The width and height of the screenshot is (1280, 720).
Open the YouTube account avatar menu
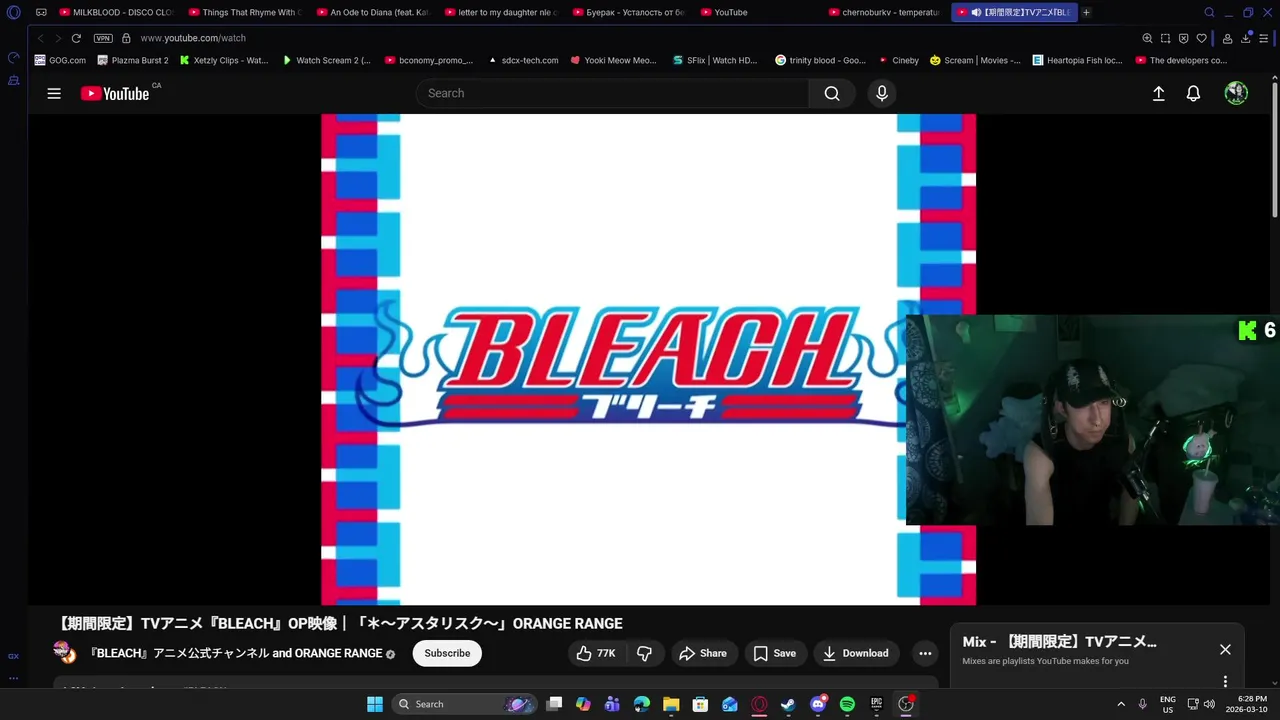click(1236, 93)
